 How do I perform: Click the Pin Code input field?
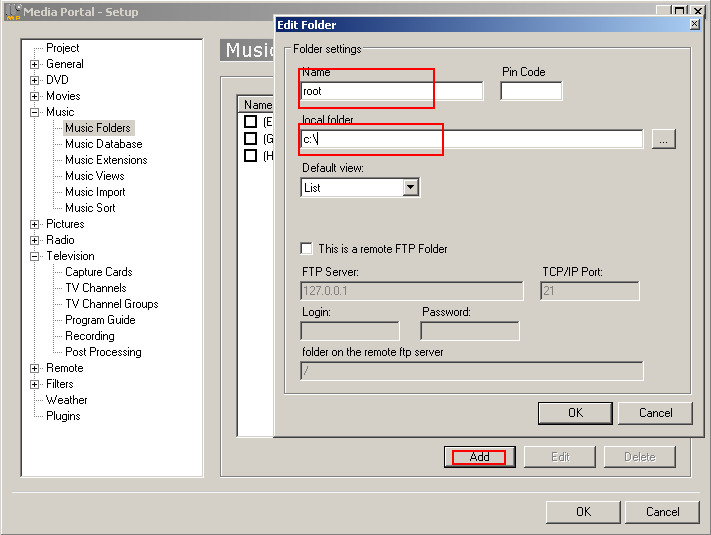coord(531,91)
